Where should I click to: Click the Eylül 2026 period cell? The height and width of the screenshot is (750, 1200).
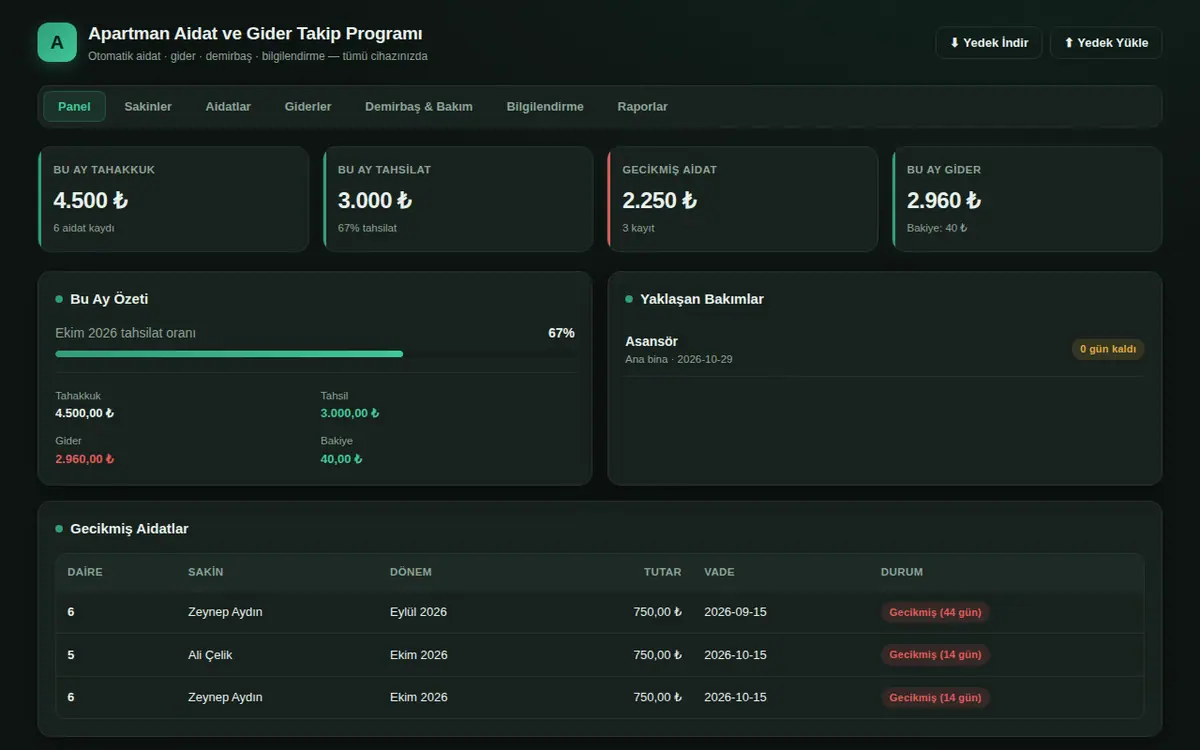418,612
